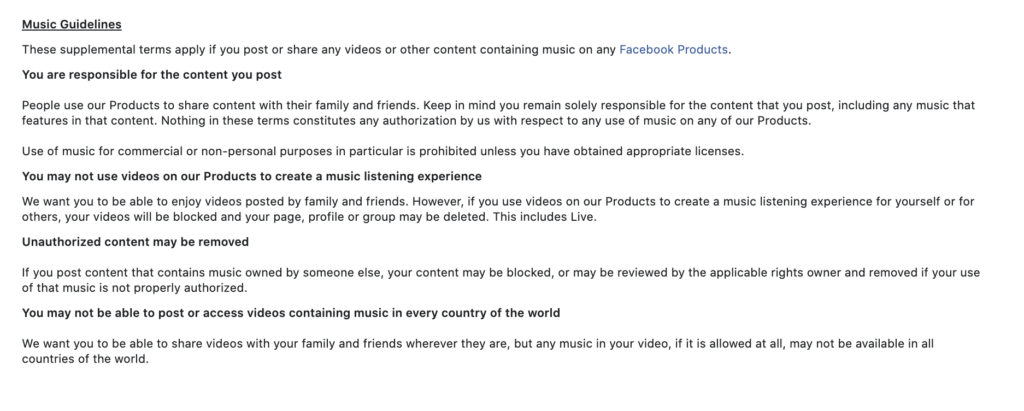Click the Facebook Products link
Image resolution: width=1024 pixels, height=411 pixels.
click(674, 49)
